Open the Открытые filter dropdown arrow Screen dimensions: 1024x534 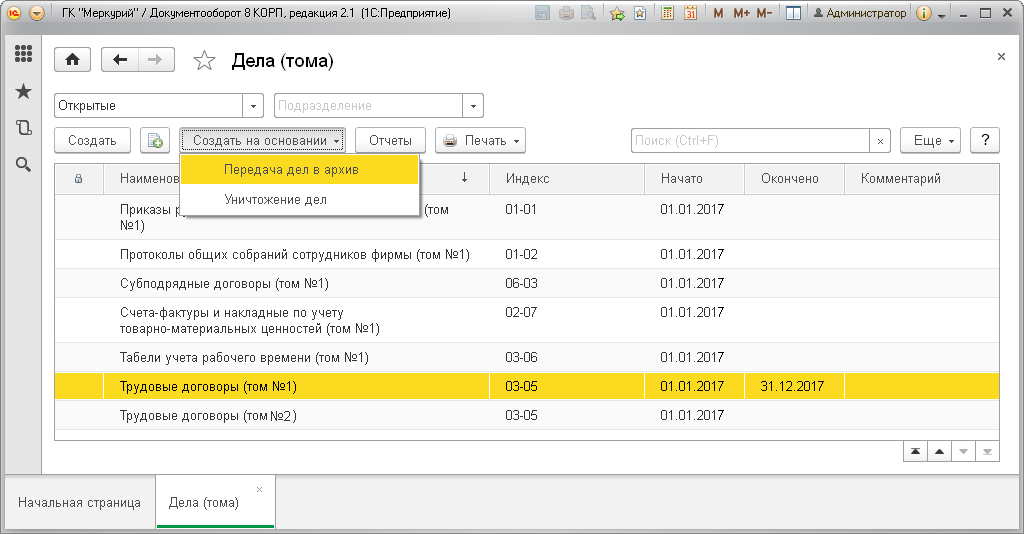[x=253, y=106]
